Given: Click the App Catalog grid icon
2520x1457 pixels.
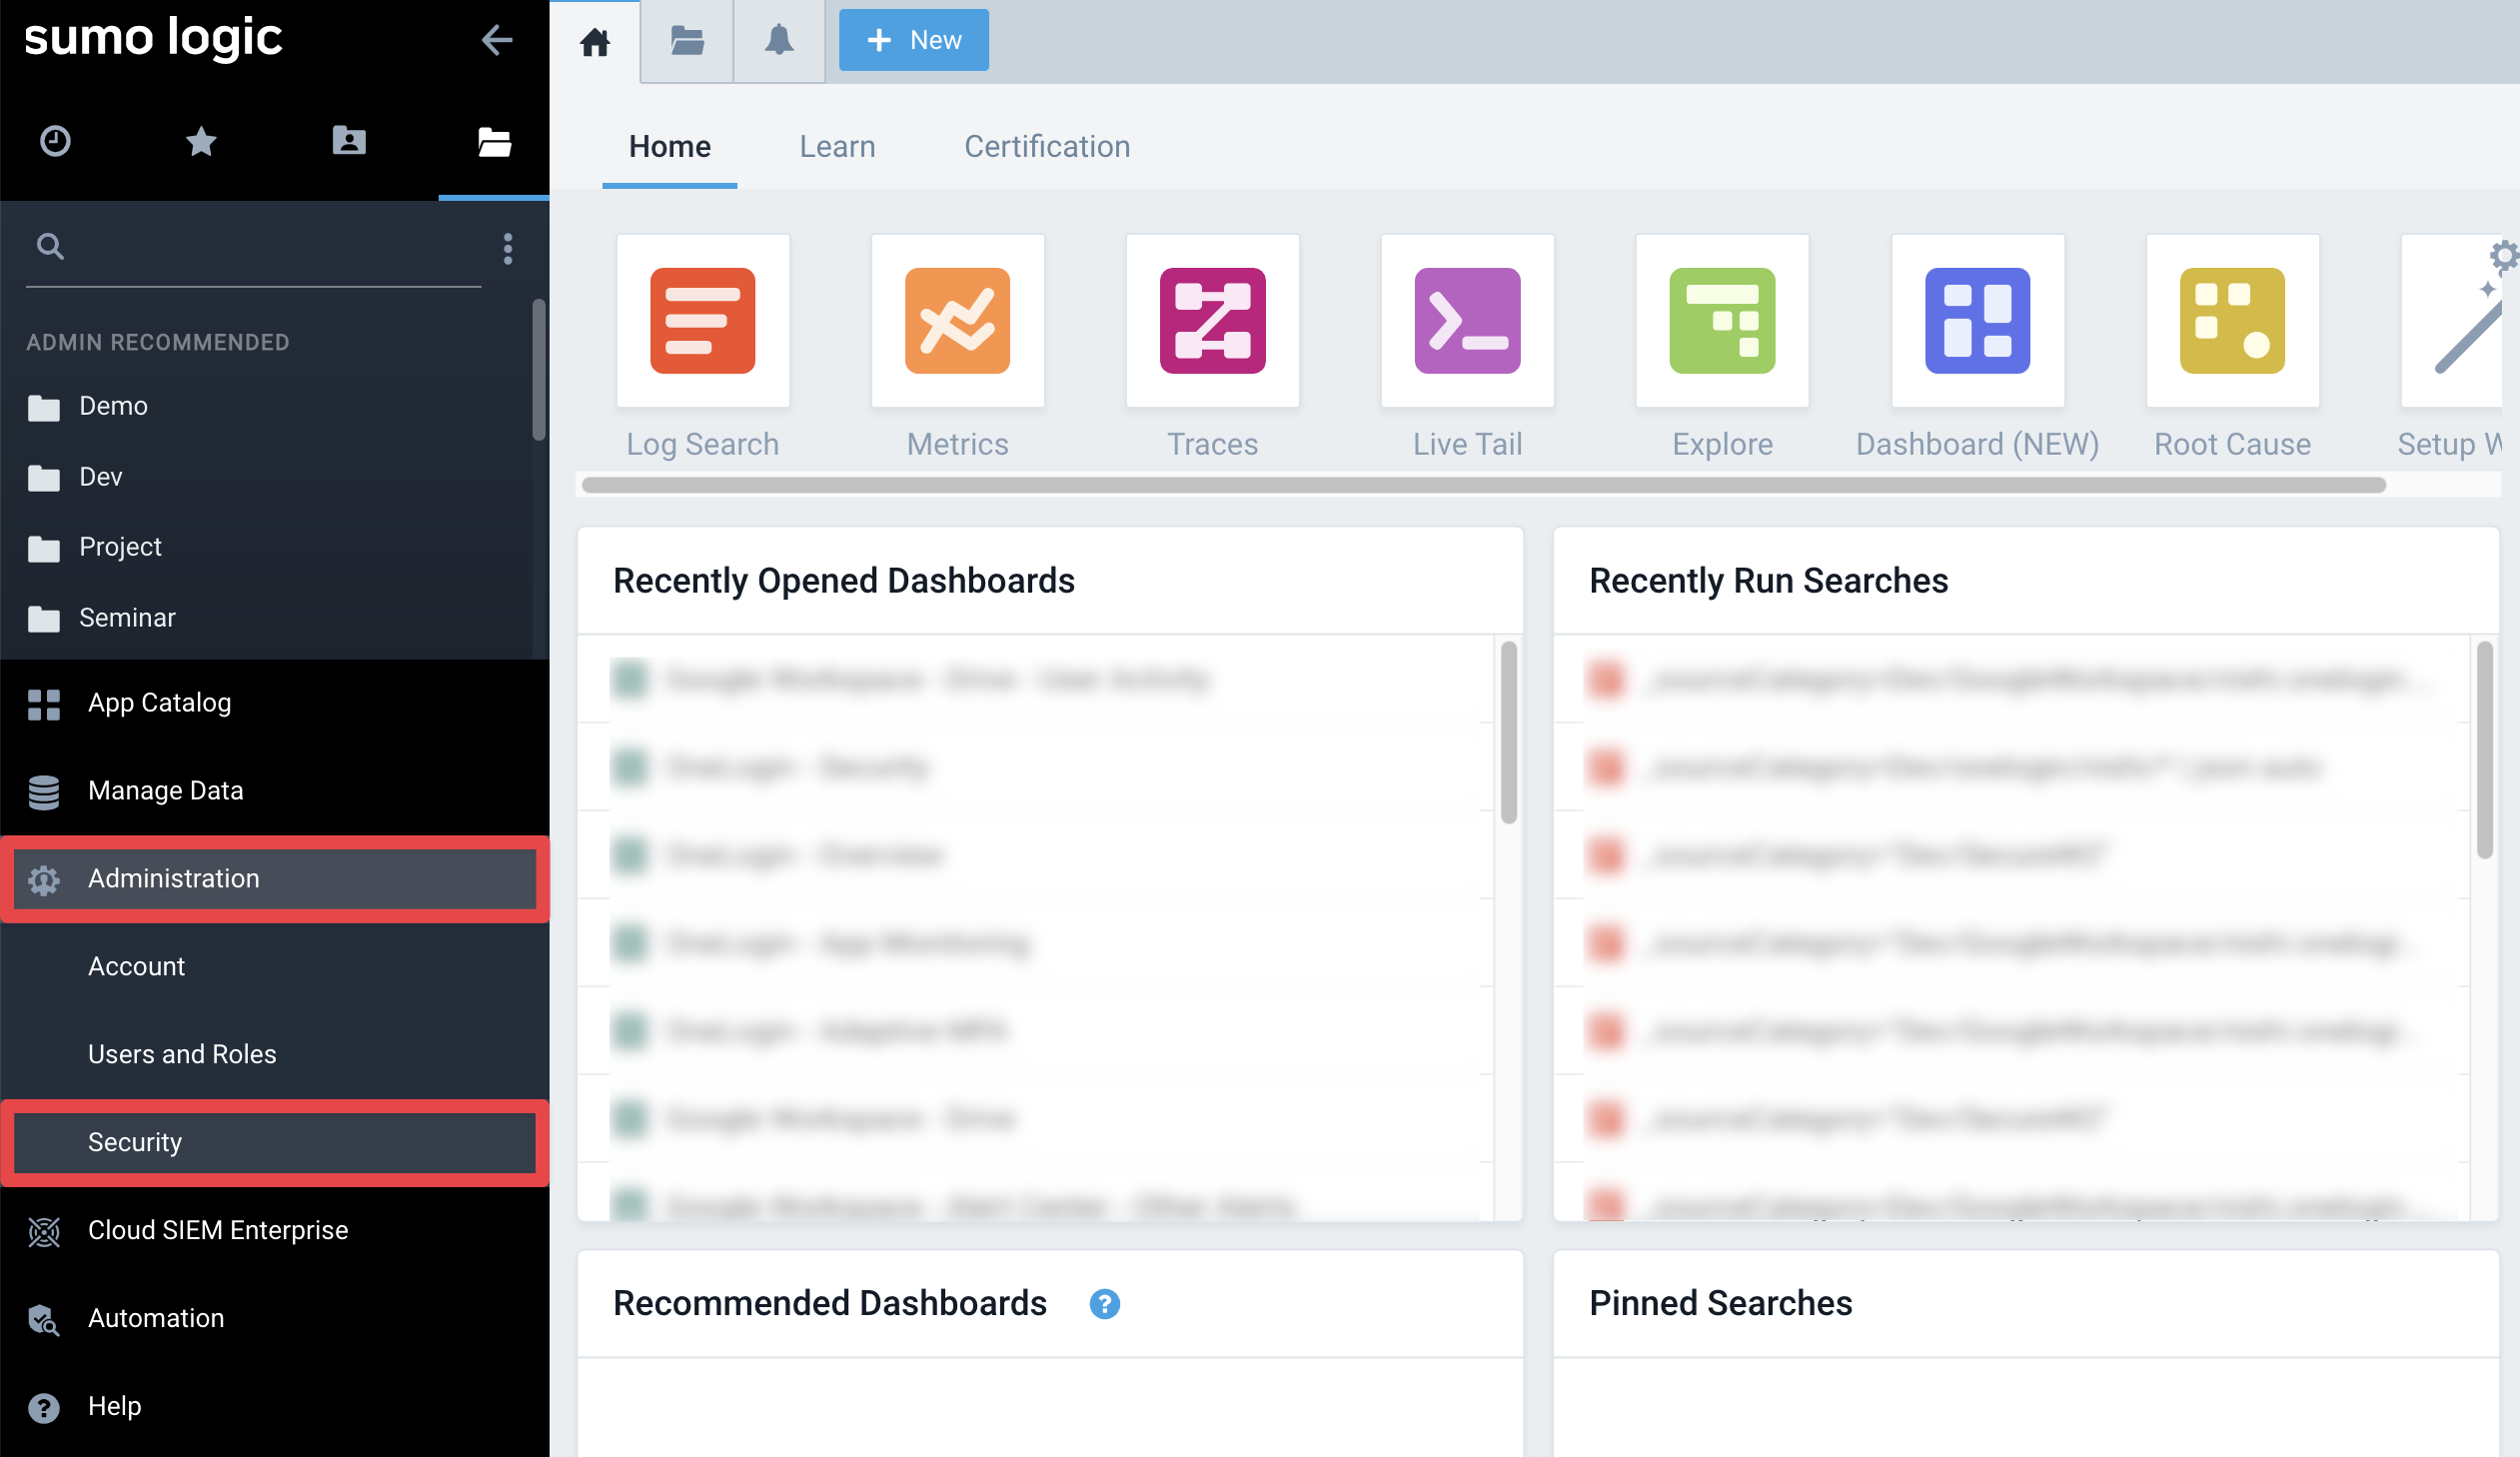Looking at the screenshot, I should click(44, 704).
